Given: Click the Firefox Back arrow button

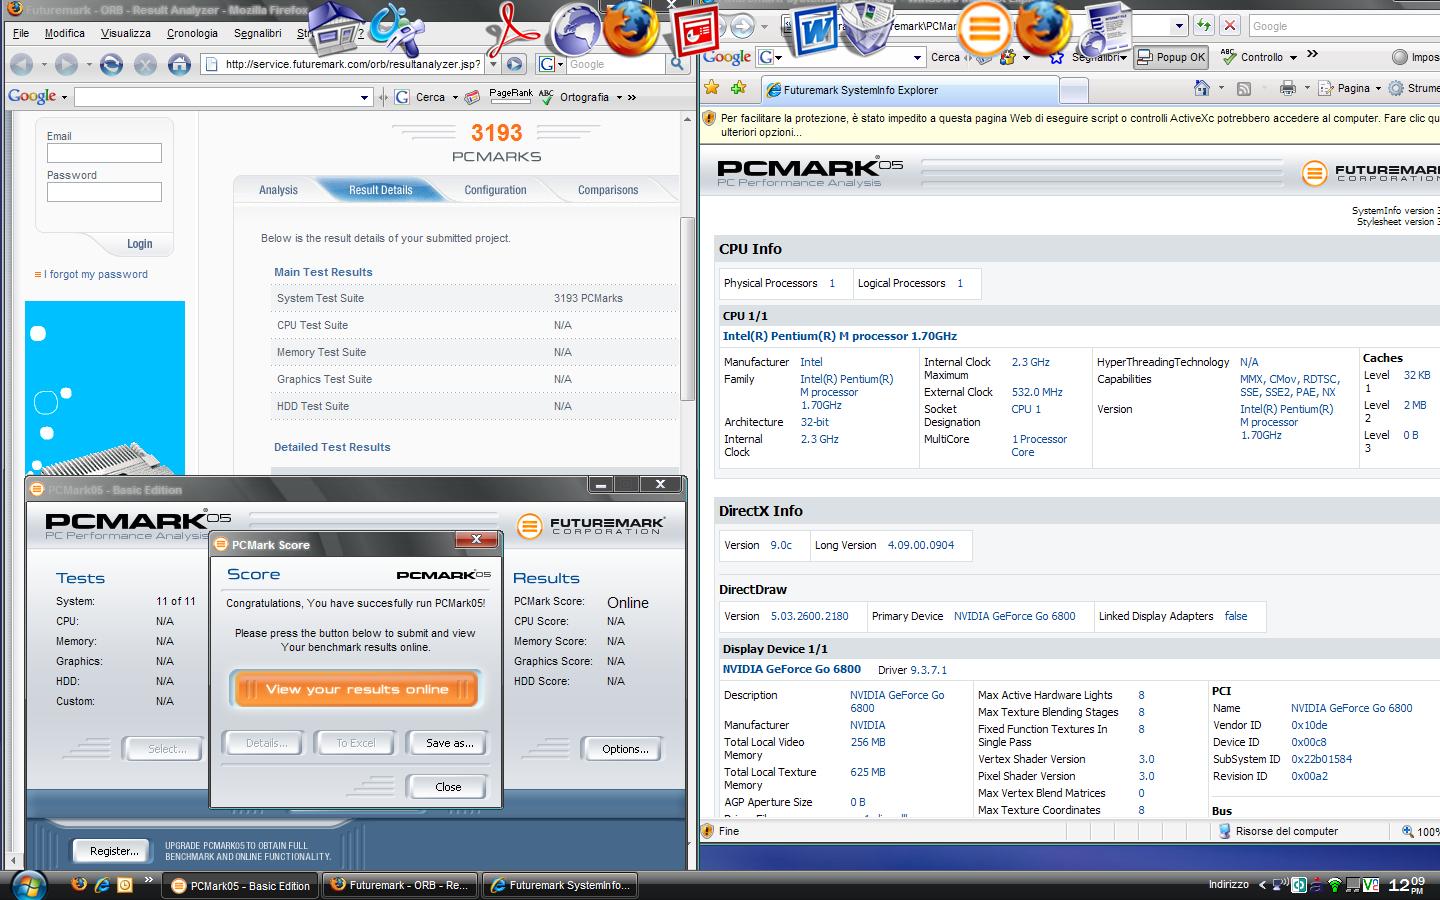Looking at the screenshot, I should click(x=22, y=65).
